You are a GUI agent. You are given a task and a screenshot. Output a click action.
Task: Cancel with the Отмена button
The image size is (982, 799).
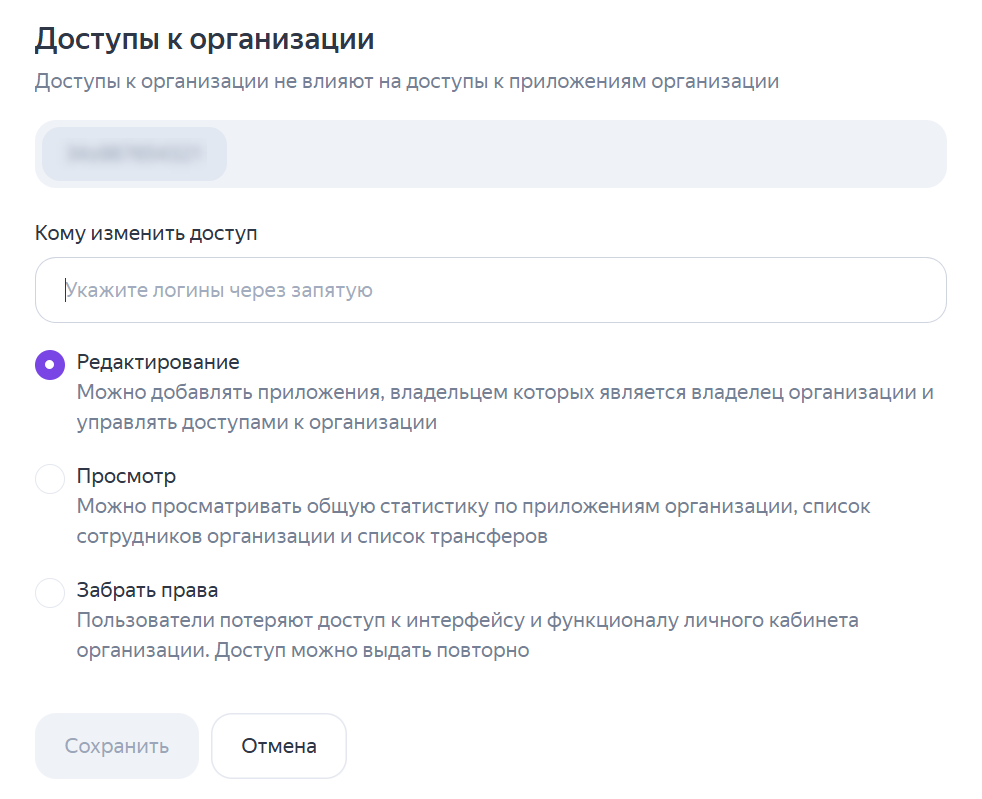pos(279,746)
